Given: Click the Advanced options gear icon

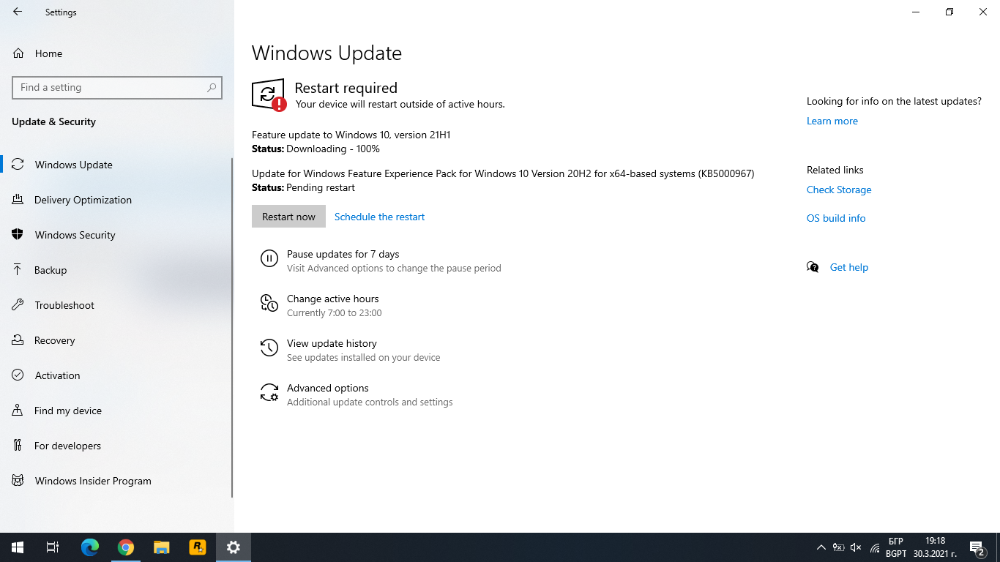Looking at the screenshot, I should (x=269, y=392).
